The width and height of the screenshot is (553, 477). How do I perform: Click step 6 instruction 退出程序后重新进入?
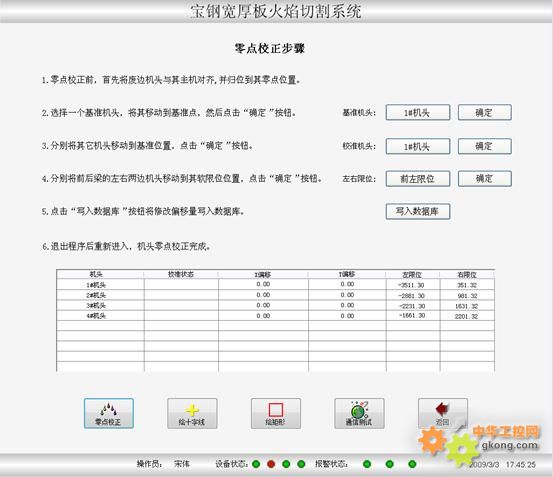click(126, 246)
